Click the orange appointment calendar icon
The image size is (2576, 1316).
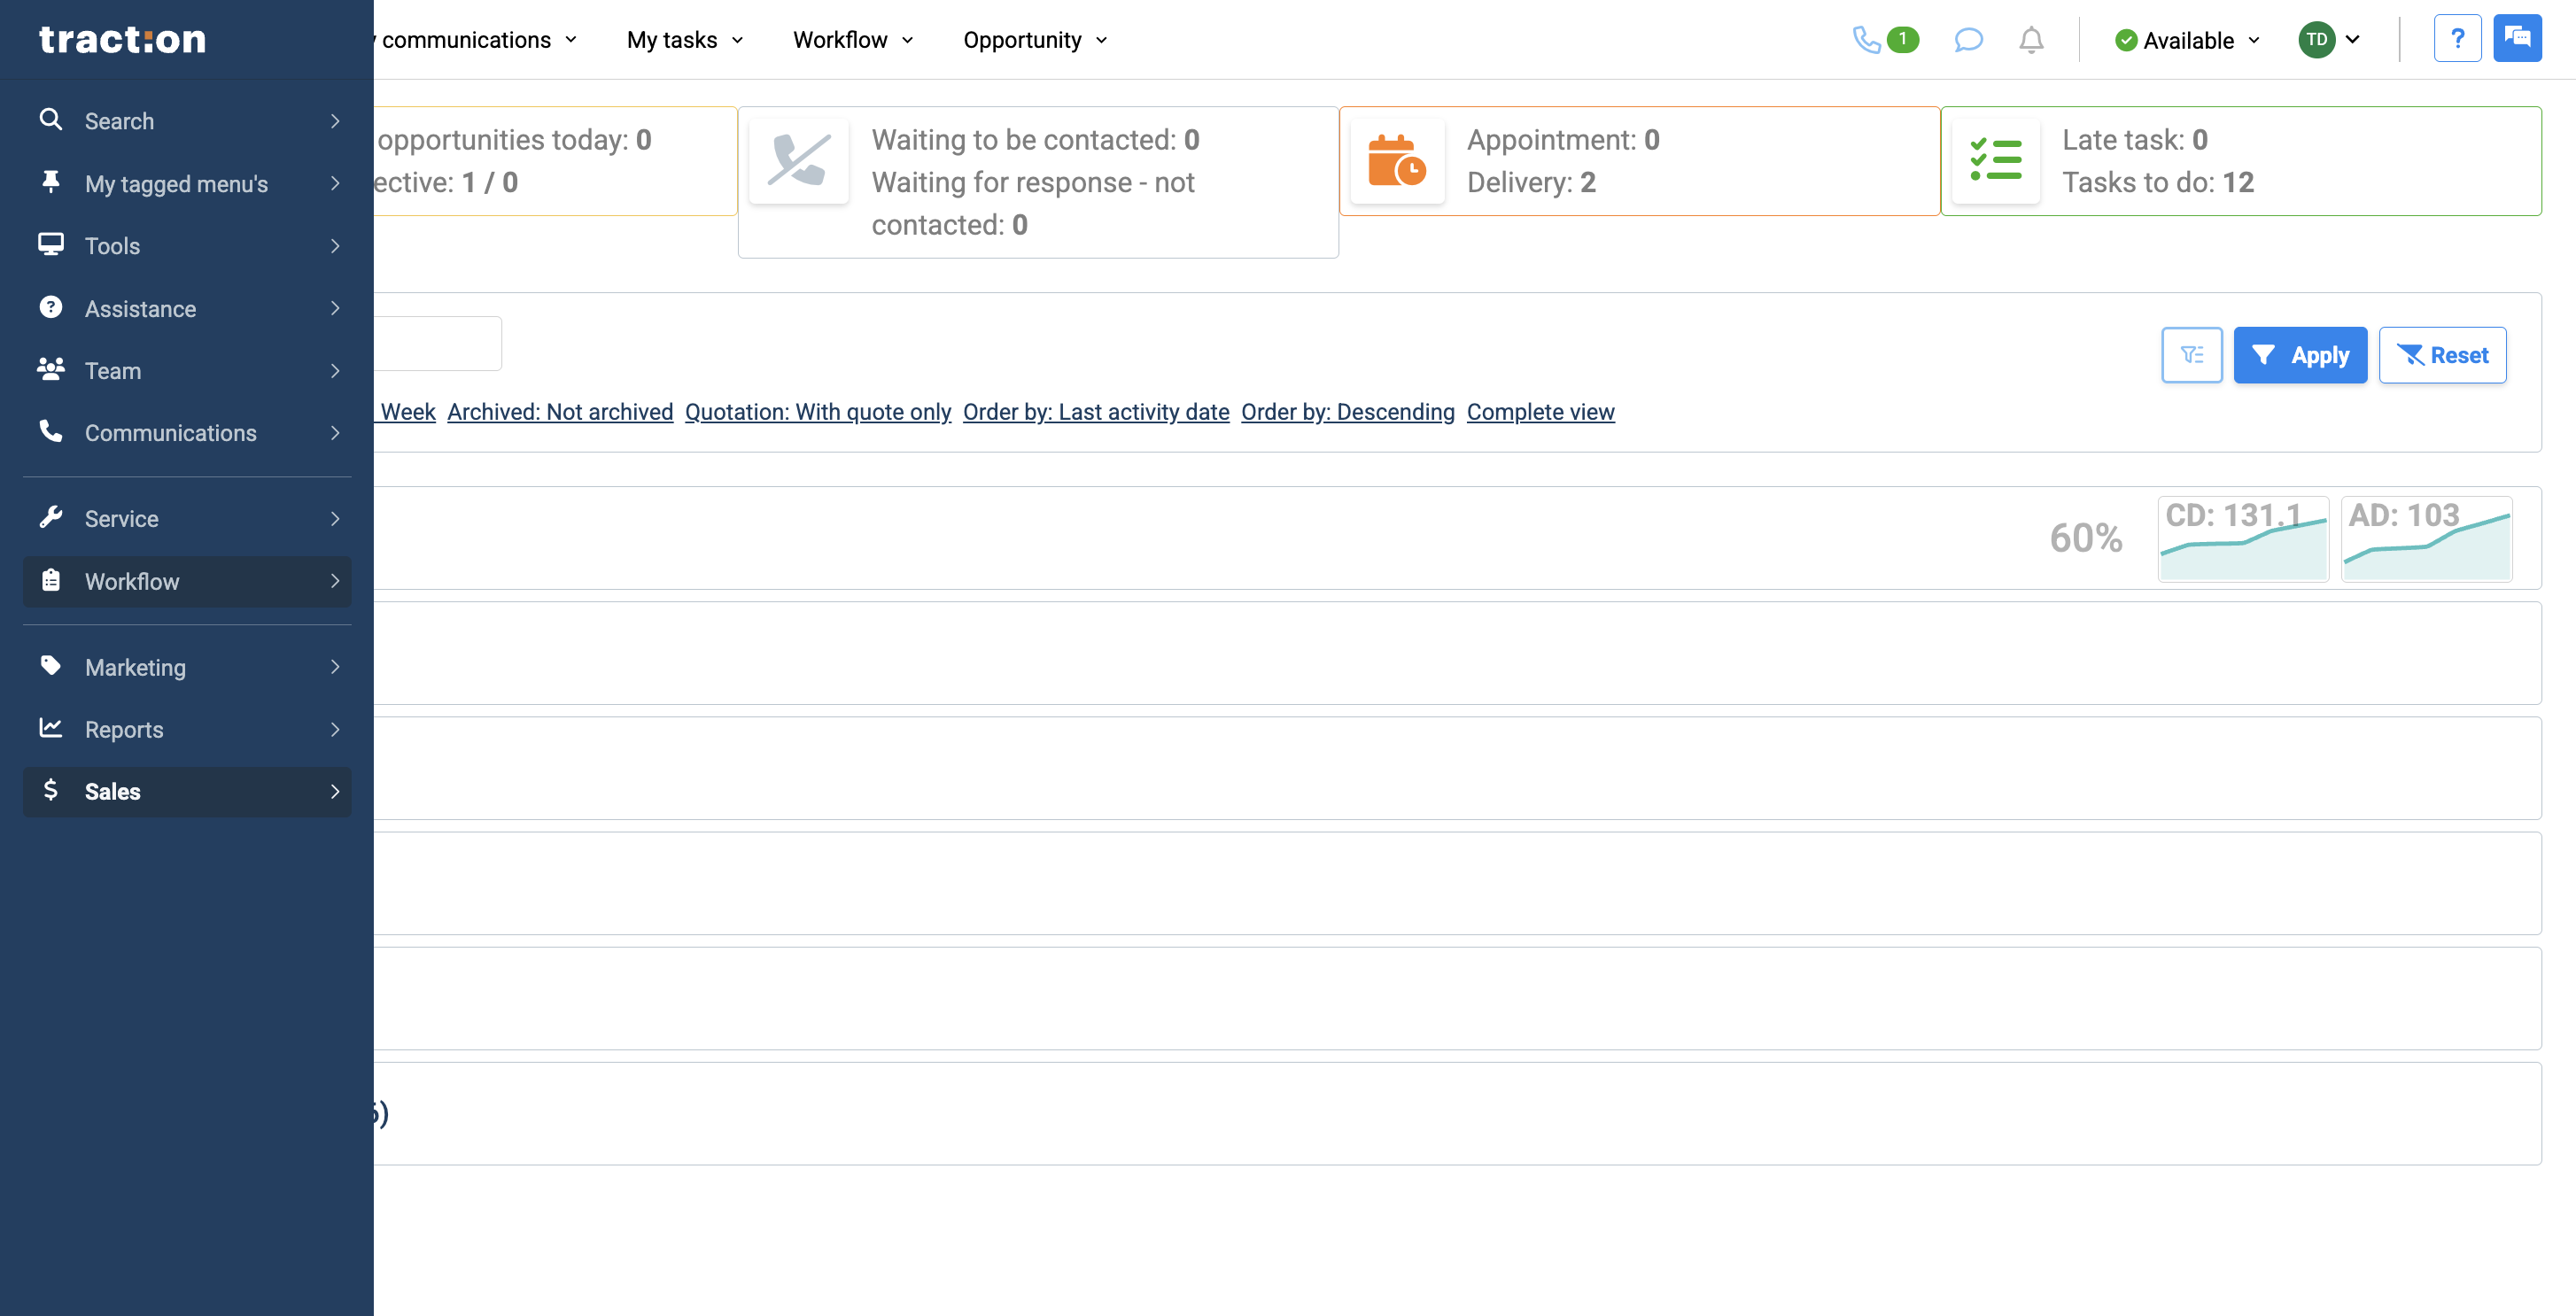pyautogui.click(x=1397, y=160)
